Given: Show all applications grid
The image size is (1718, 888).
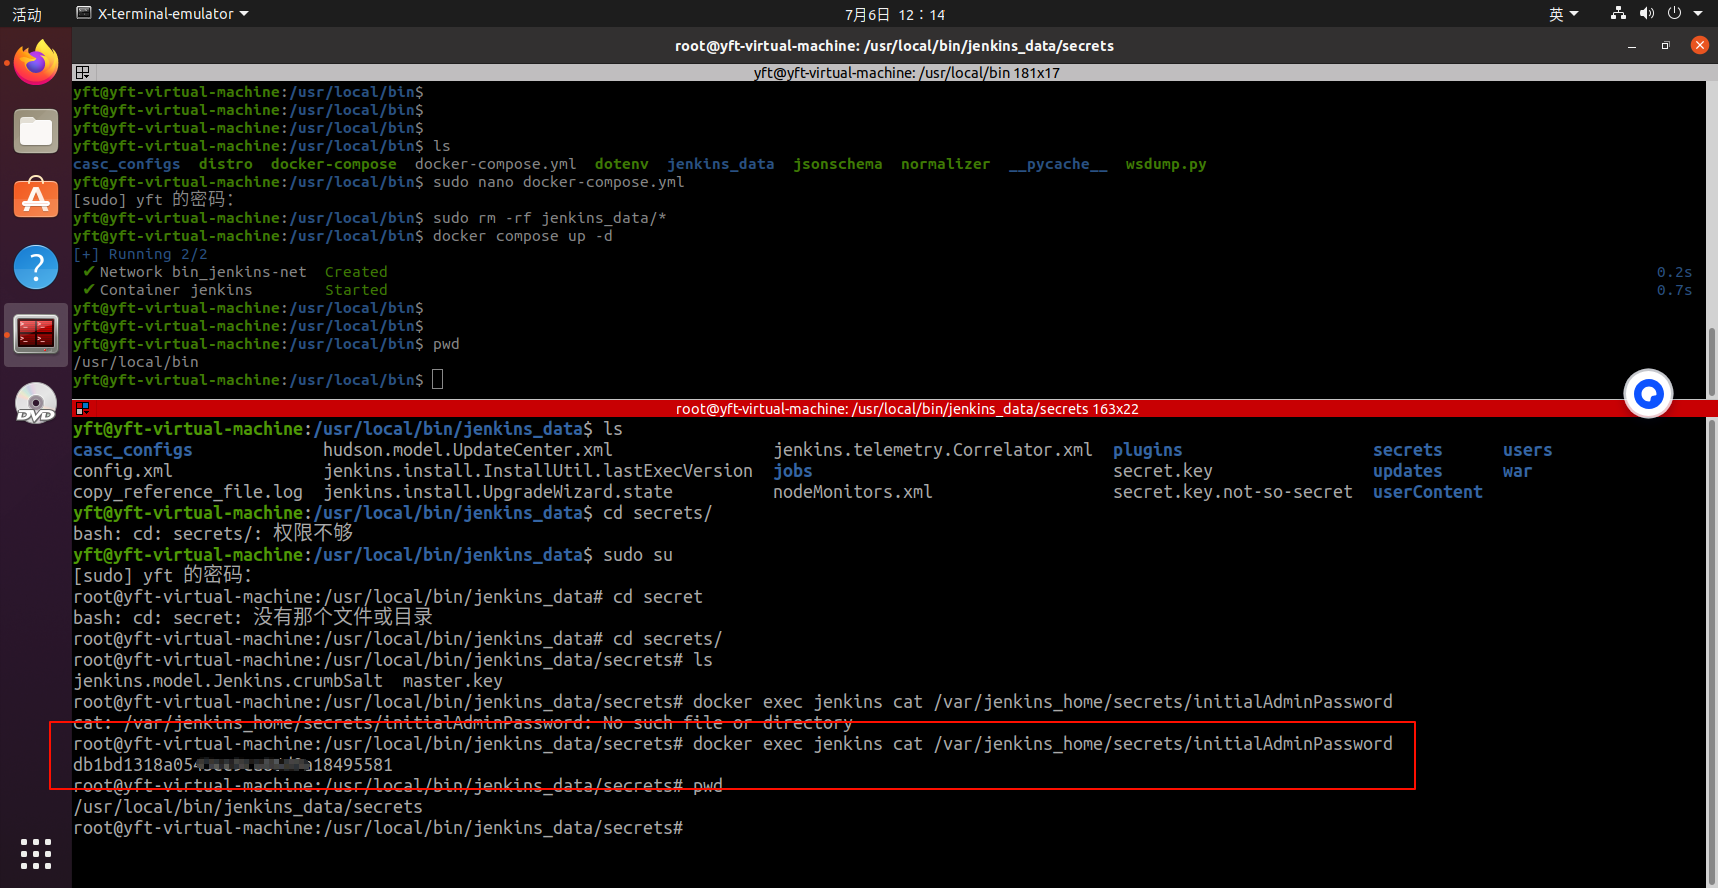Looking at the screenshot, I should 36,853.
